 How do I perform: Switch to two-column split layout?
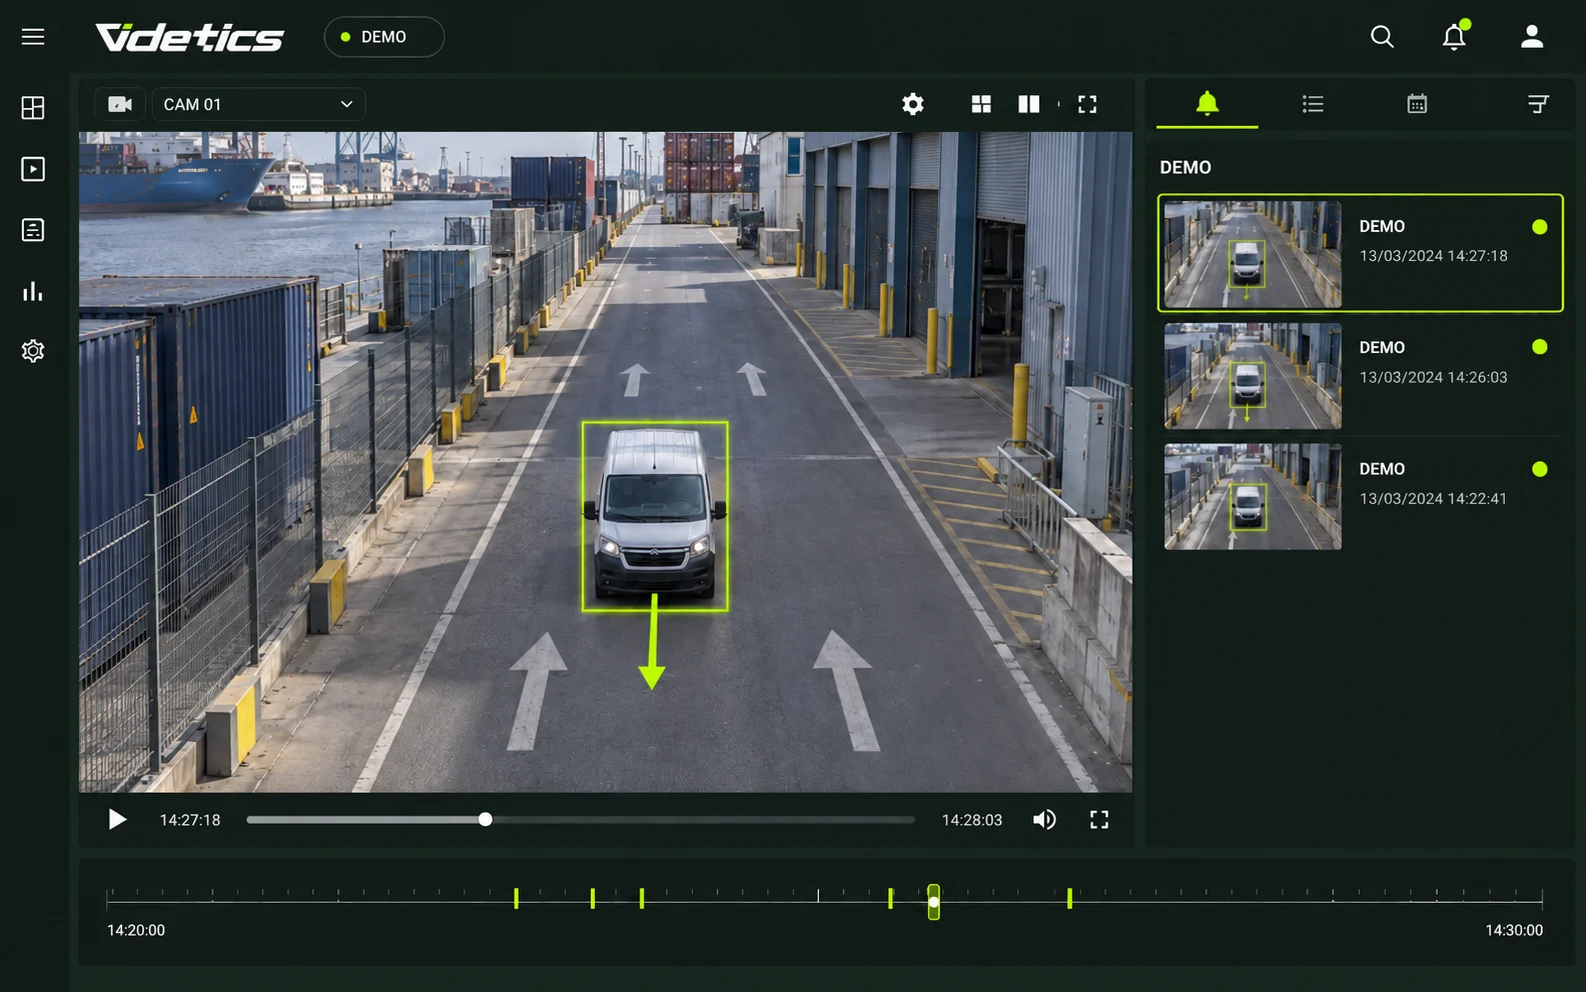[1029, 104]
